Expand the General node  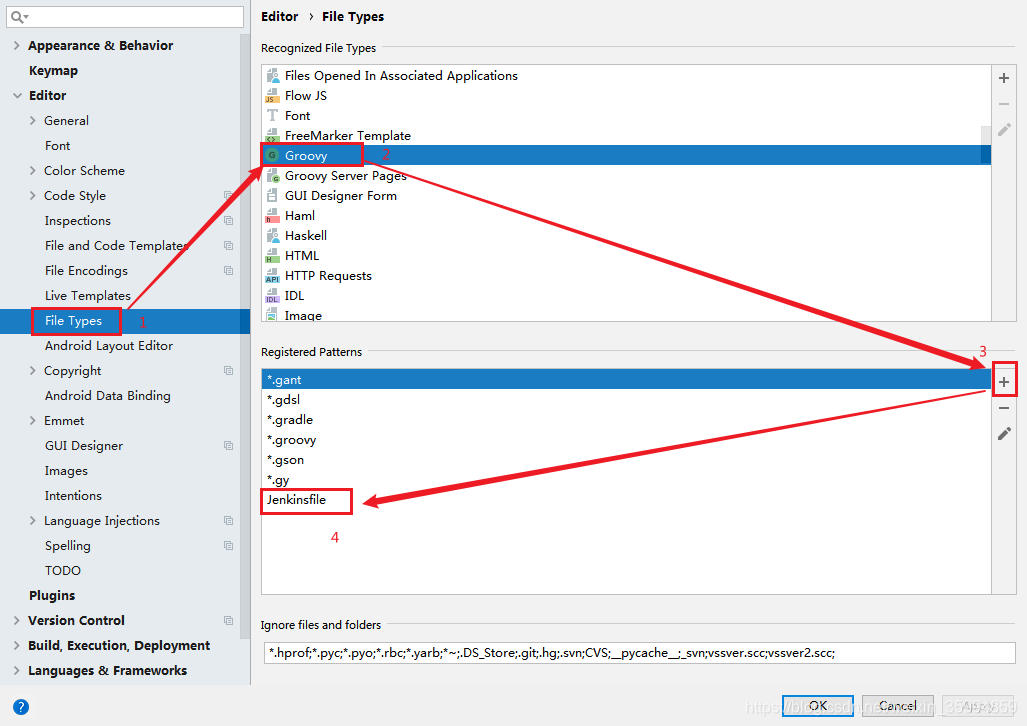pyautogui.click(x=33, y=121)
